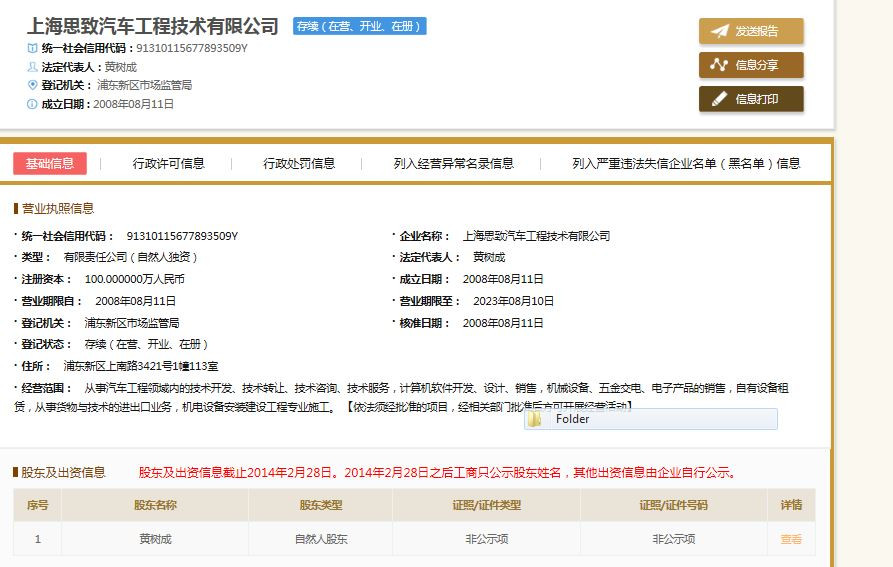The height and width of the screenshot is (567, 893).
Task: Click the 证照/证件号码 column header
Action: pyautogui.click(x=673, y=505)
